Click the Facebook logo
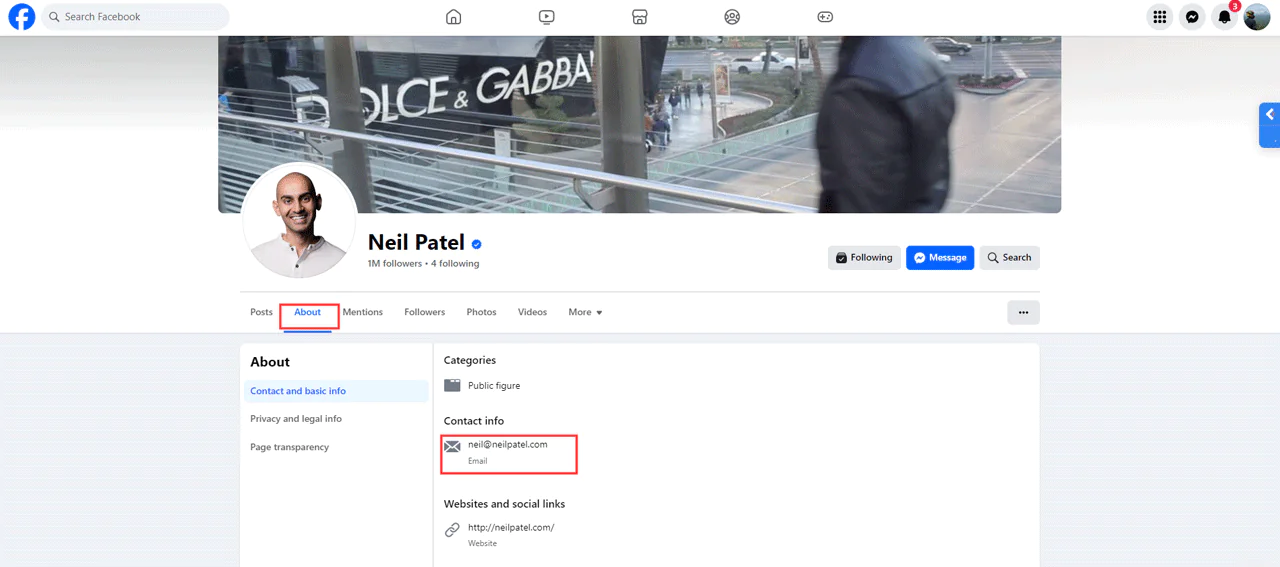The height and width of the screenshot is (567, 1280). pos(22,17)
